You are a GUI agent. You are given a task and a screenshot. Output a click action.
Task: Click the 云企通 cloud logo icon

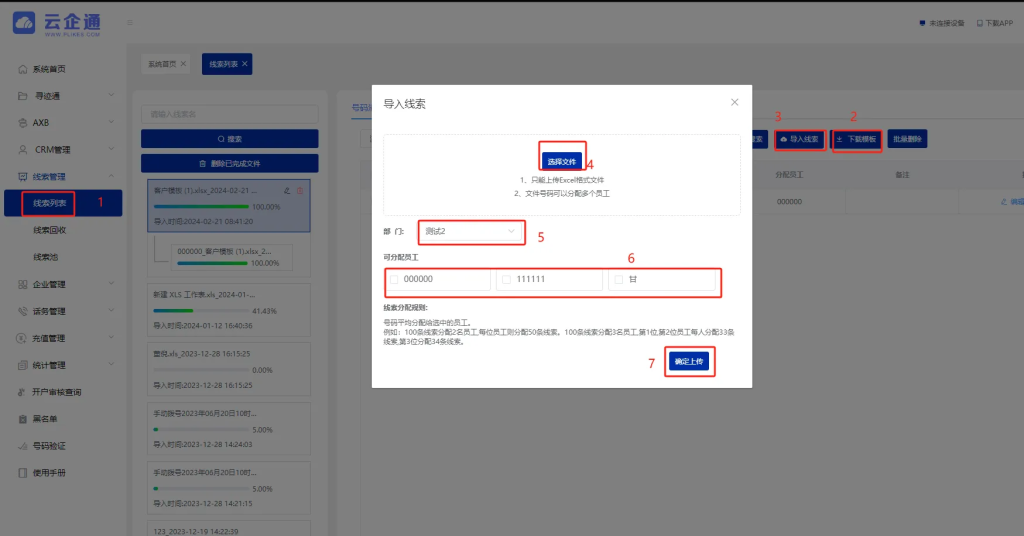click(24, 23)
